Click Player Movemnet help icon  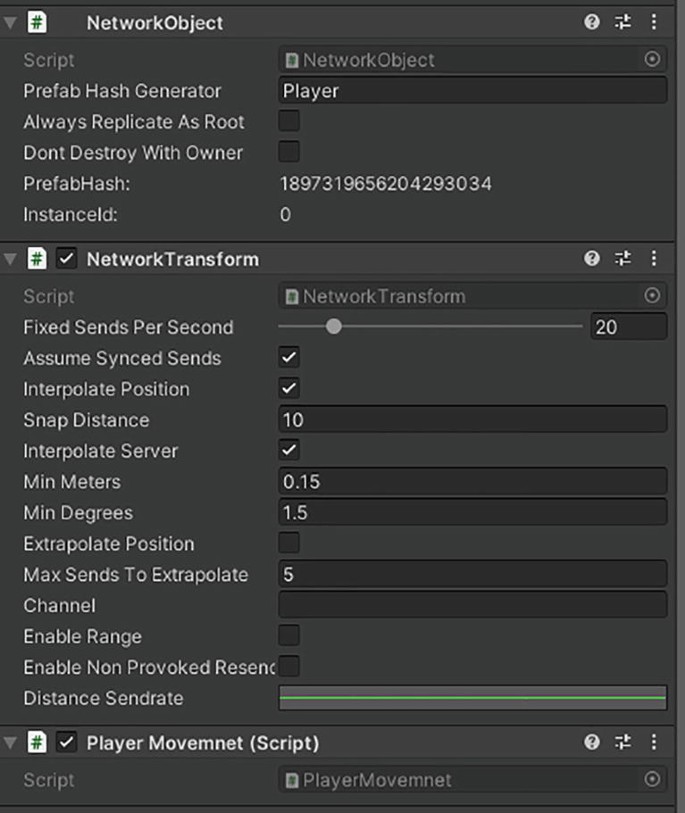[x=592, y=742]
